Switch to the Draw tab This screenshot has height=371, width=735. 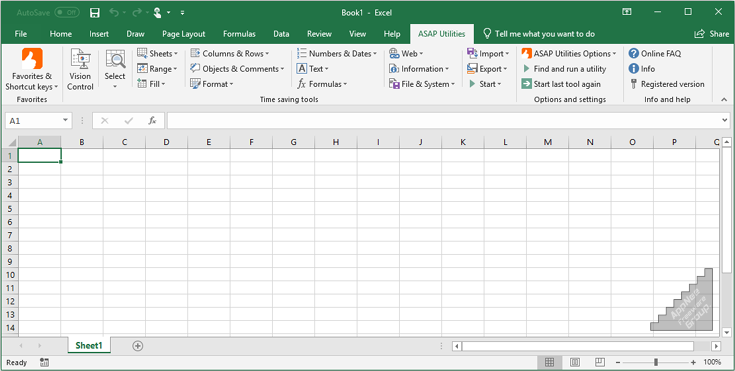[x=135, y=34]
